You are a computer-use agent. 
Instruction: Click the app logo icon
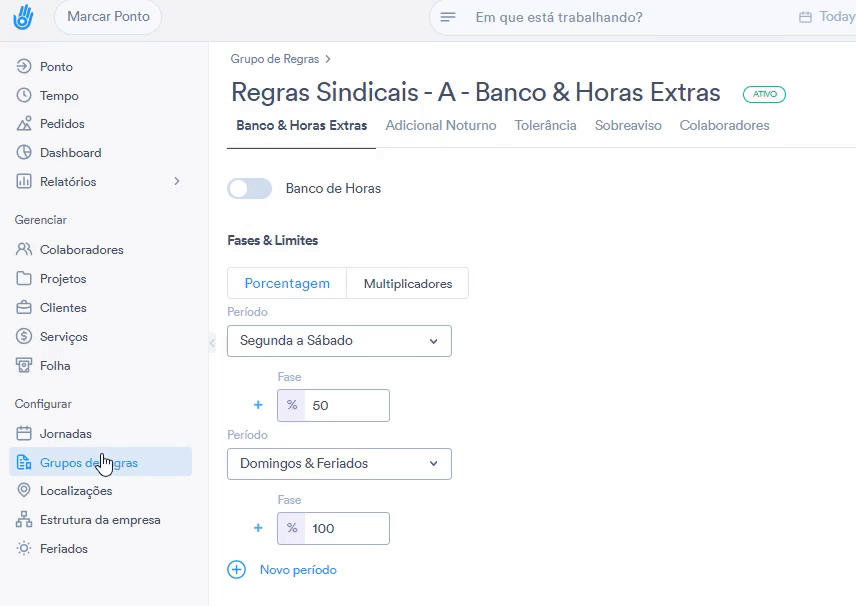23,17
